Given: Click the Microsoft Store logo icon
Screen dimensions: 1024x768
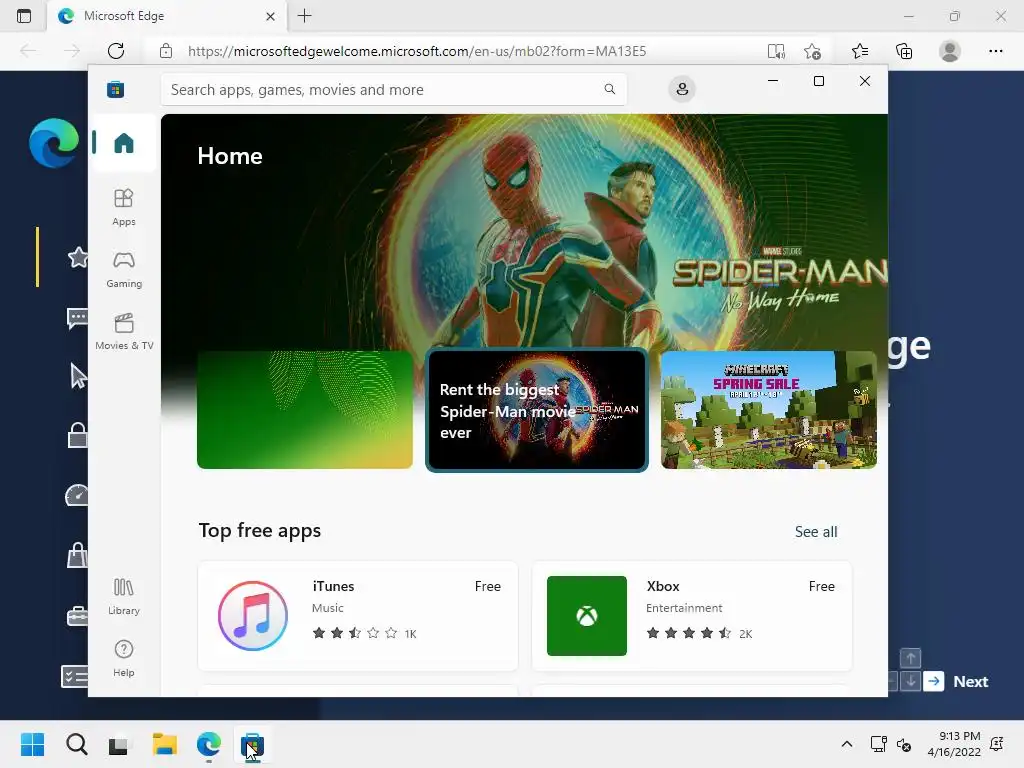Looking at the screenshot, I should coord(116,89).
